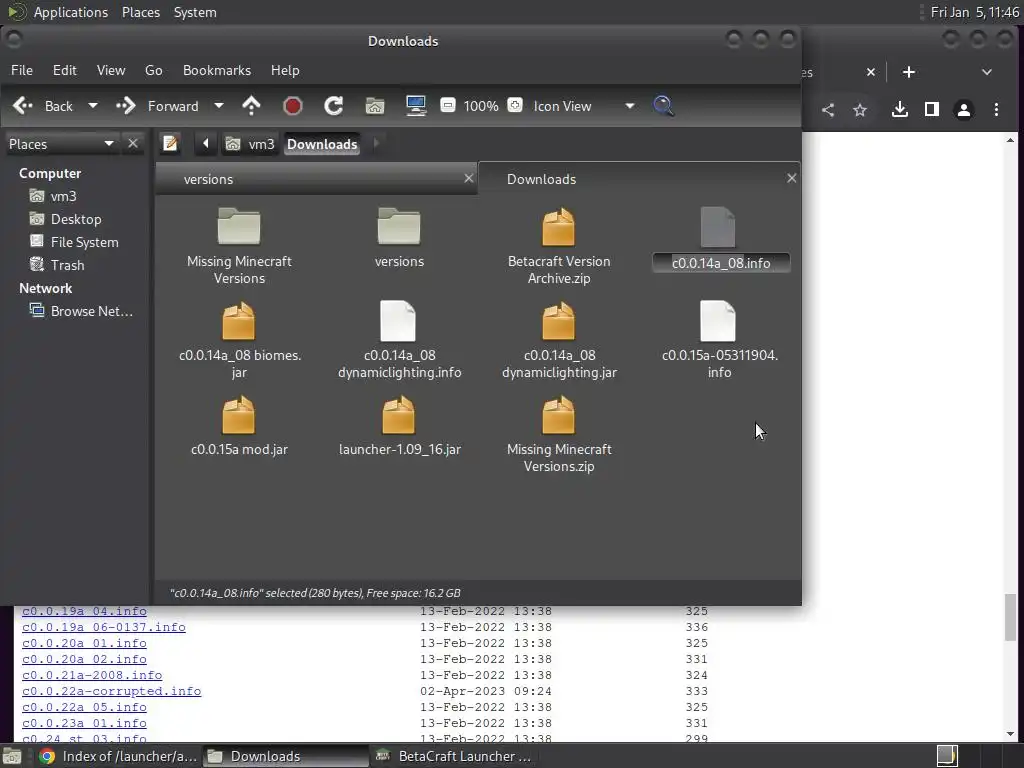Click Downloads path bar button
The image size is (1024, 768).
pos(322,144)
